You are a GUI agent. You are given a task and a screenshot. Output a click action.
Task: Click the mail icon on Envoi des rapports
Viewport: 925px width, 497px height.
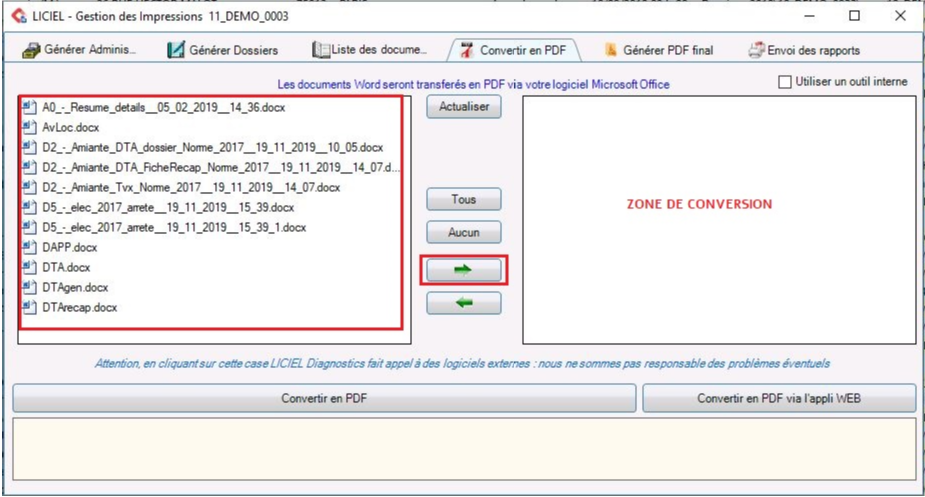(756, 50)
